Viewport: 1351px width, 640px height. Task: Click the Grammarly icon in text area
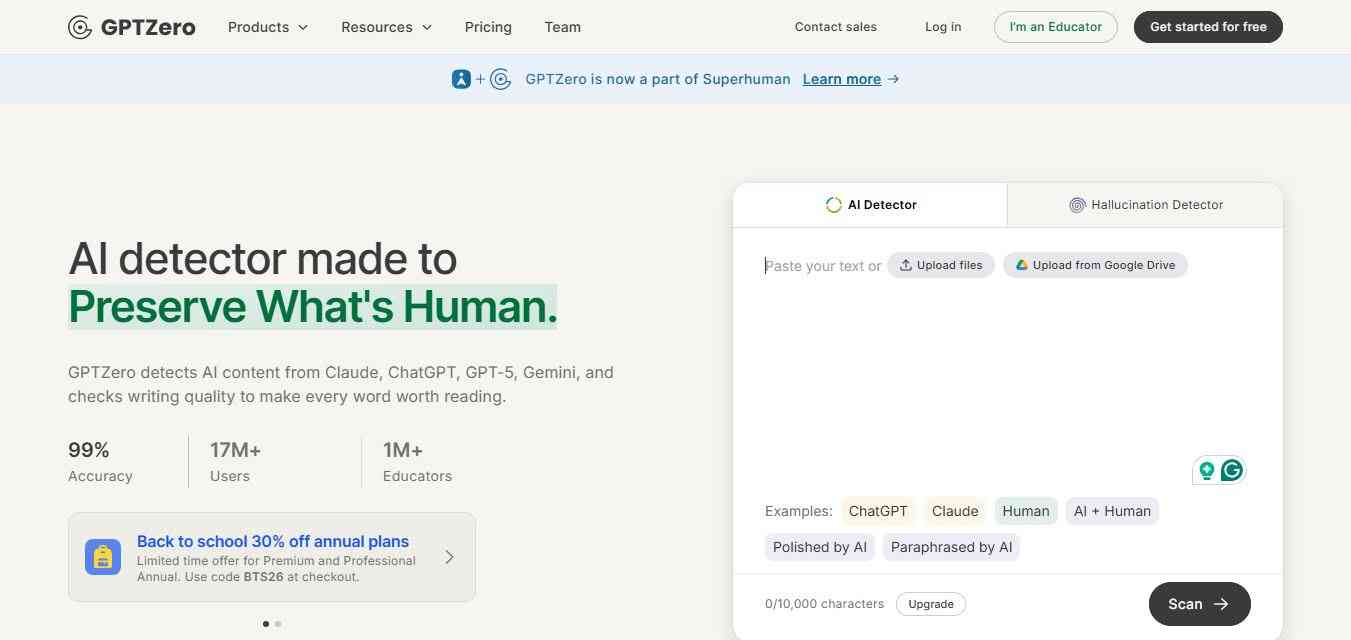[x=1232, y=470]
